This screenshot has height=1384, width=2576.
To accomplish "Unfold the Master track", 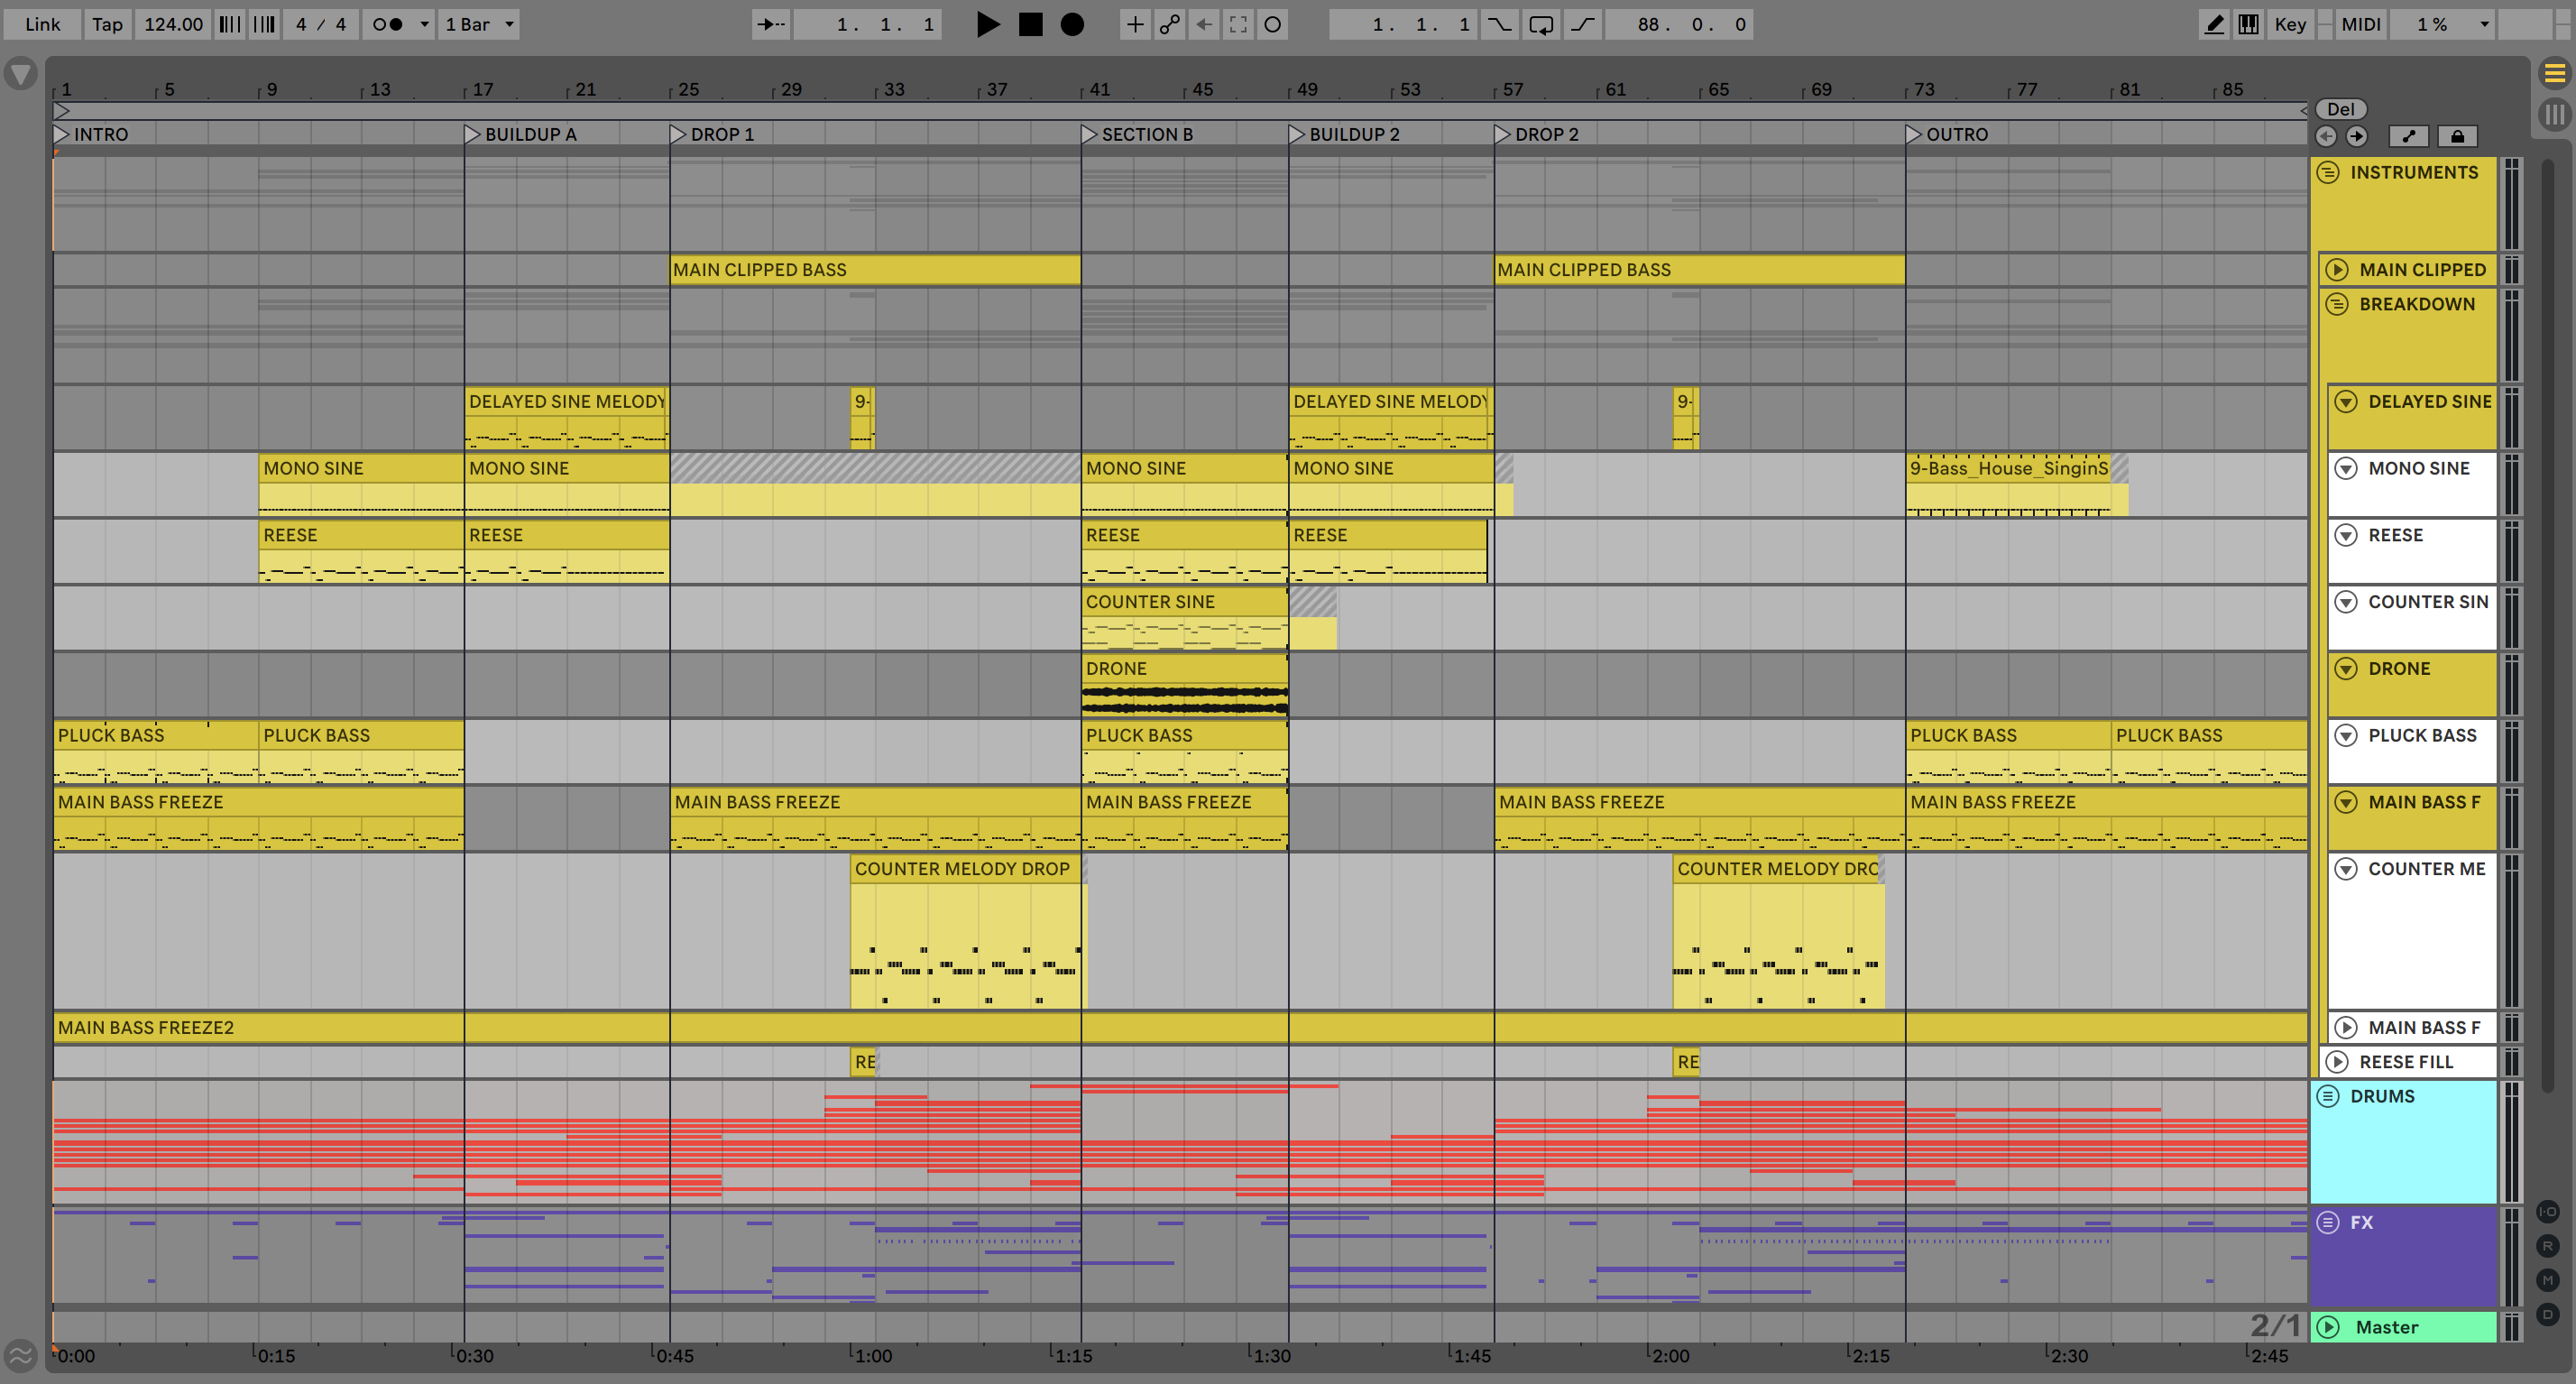I will pyautogui.click(x=2328, y=1327).
